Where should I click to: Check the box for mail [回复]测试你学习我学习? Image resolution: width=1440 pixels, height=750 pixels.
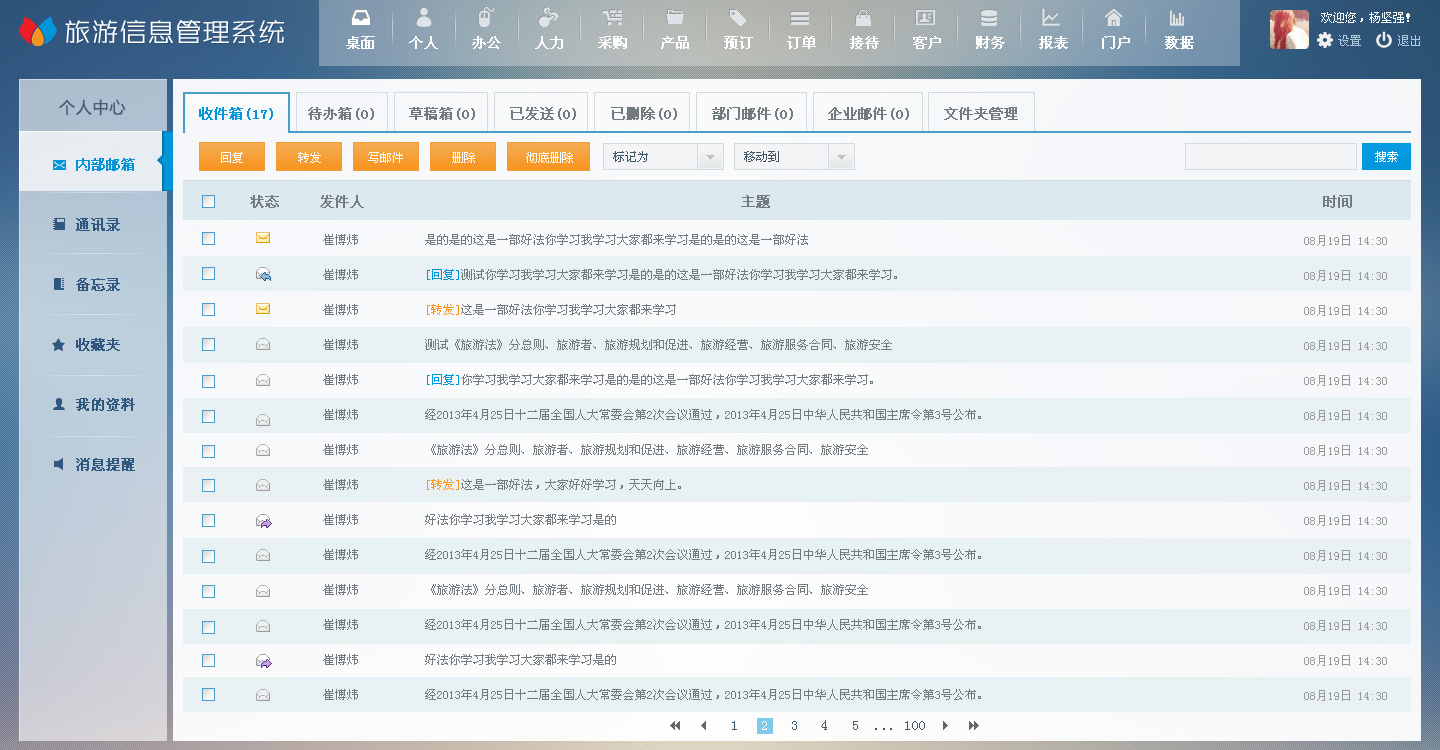(208, 273)
